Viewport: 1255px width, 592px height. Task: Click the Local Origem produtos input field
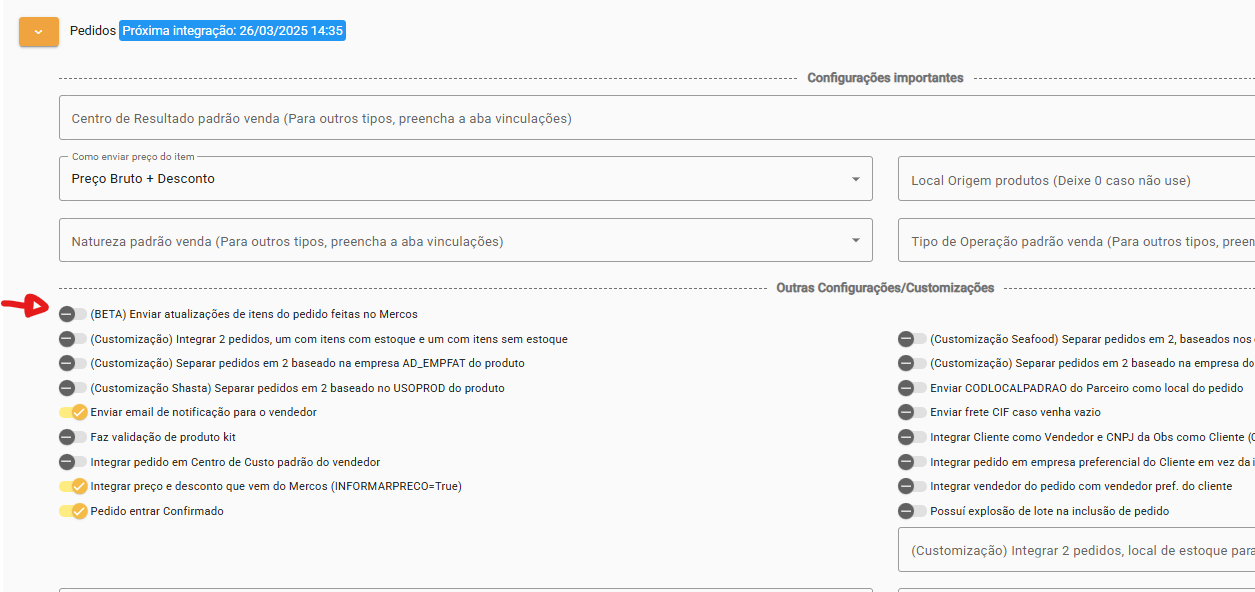[1075, 180]
